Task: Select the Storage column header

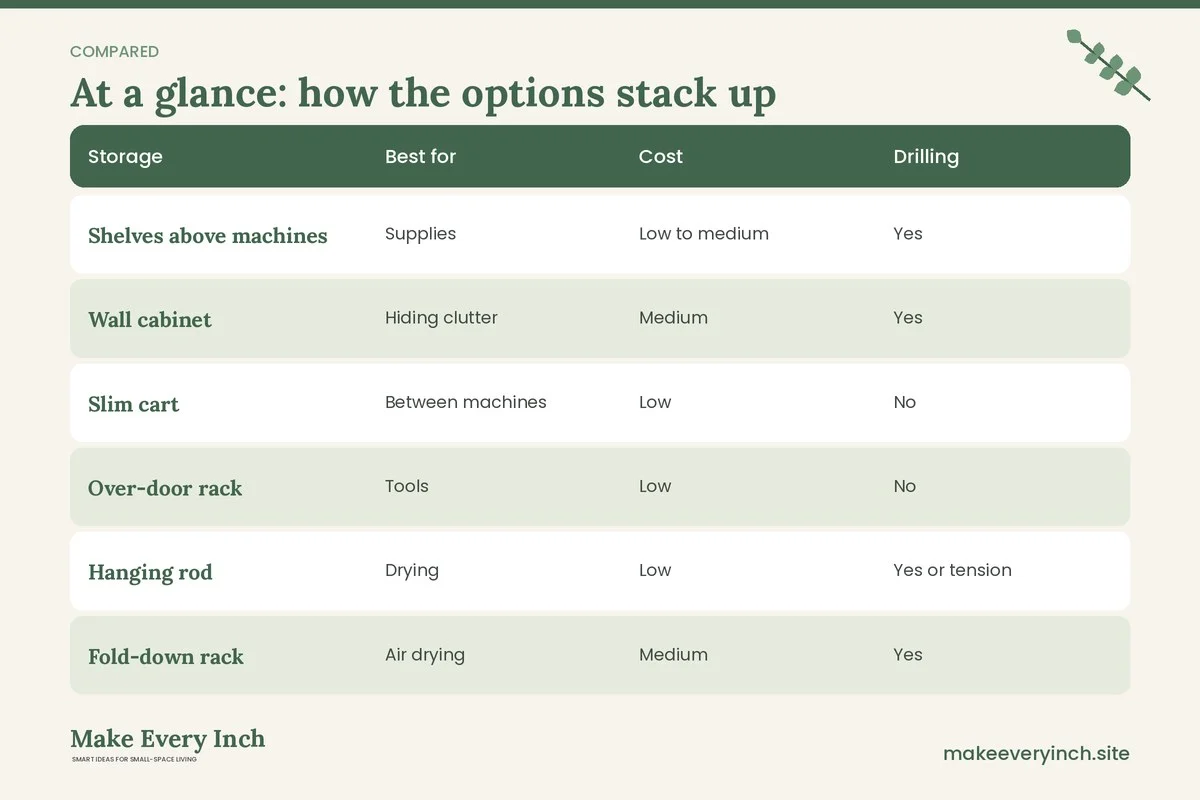Action: tap(125, 156)
